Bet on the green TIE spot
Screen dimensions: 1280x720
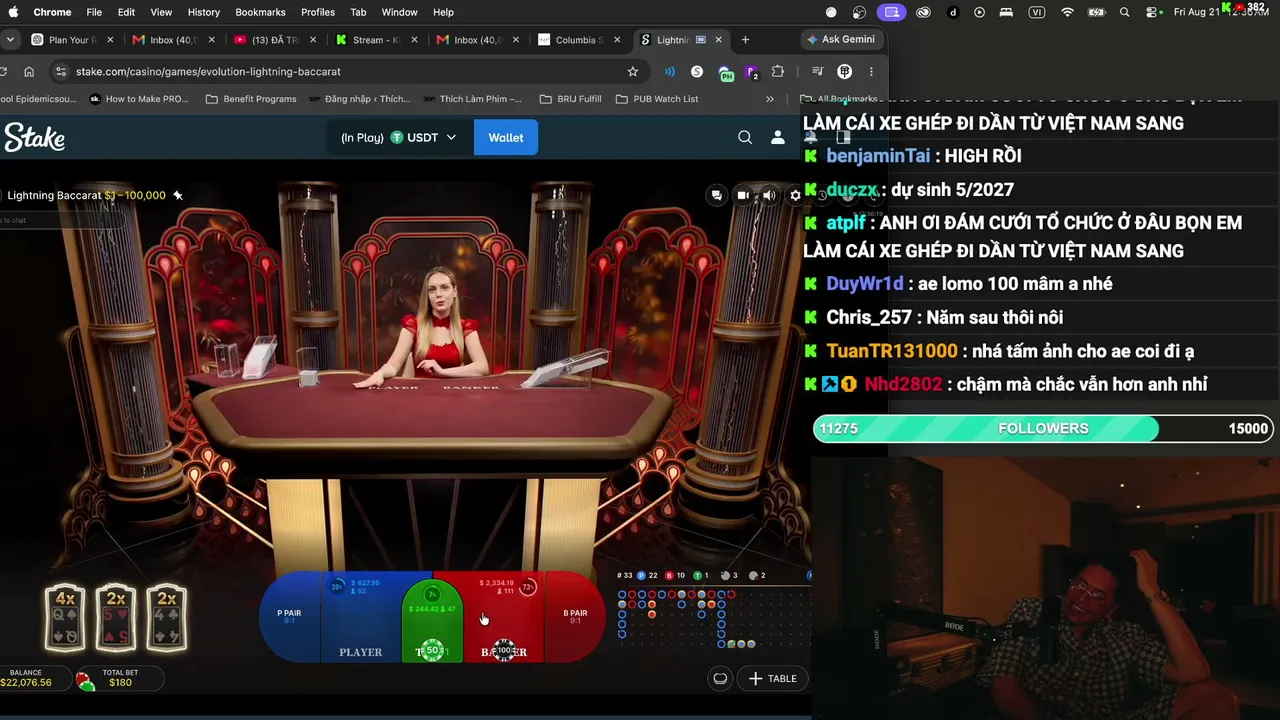432,622
